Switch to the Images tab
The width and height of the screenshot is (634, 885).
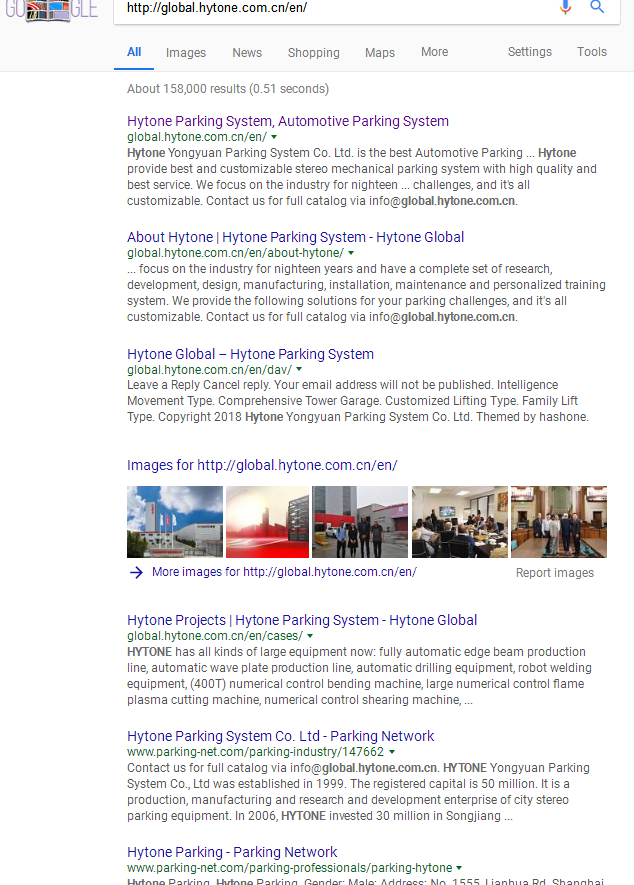pos(186,52)
